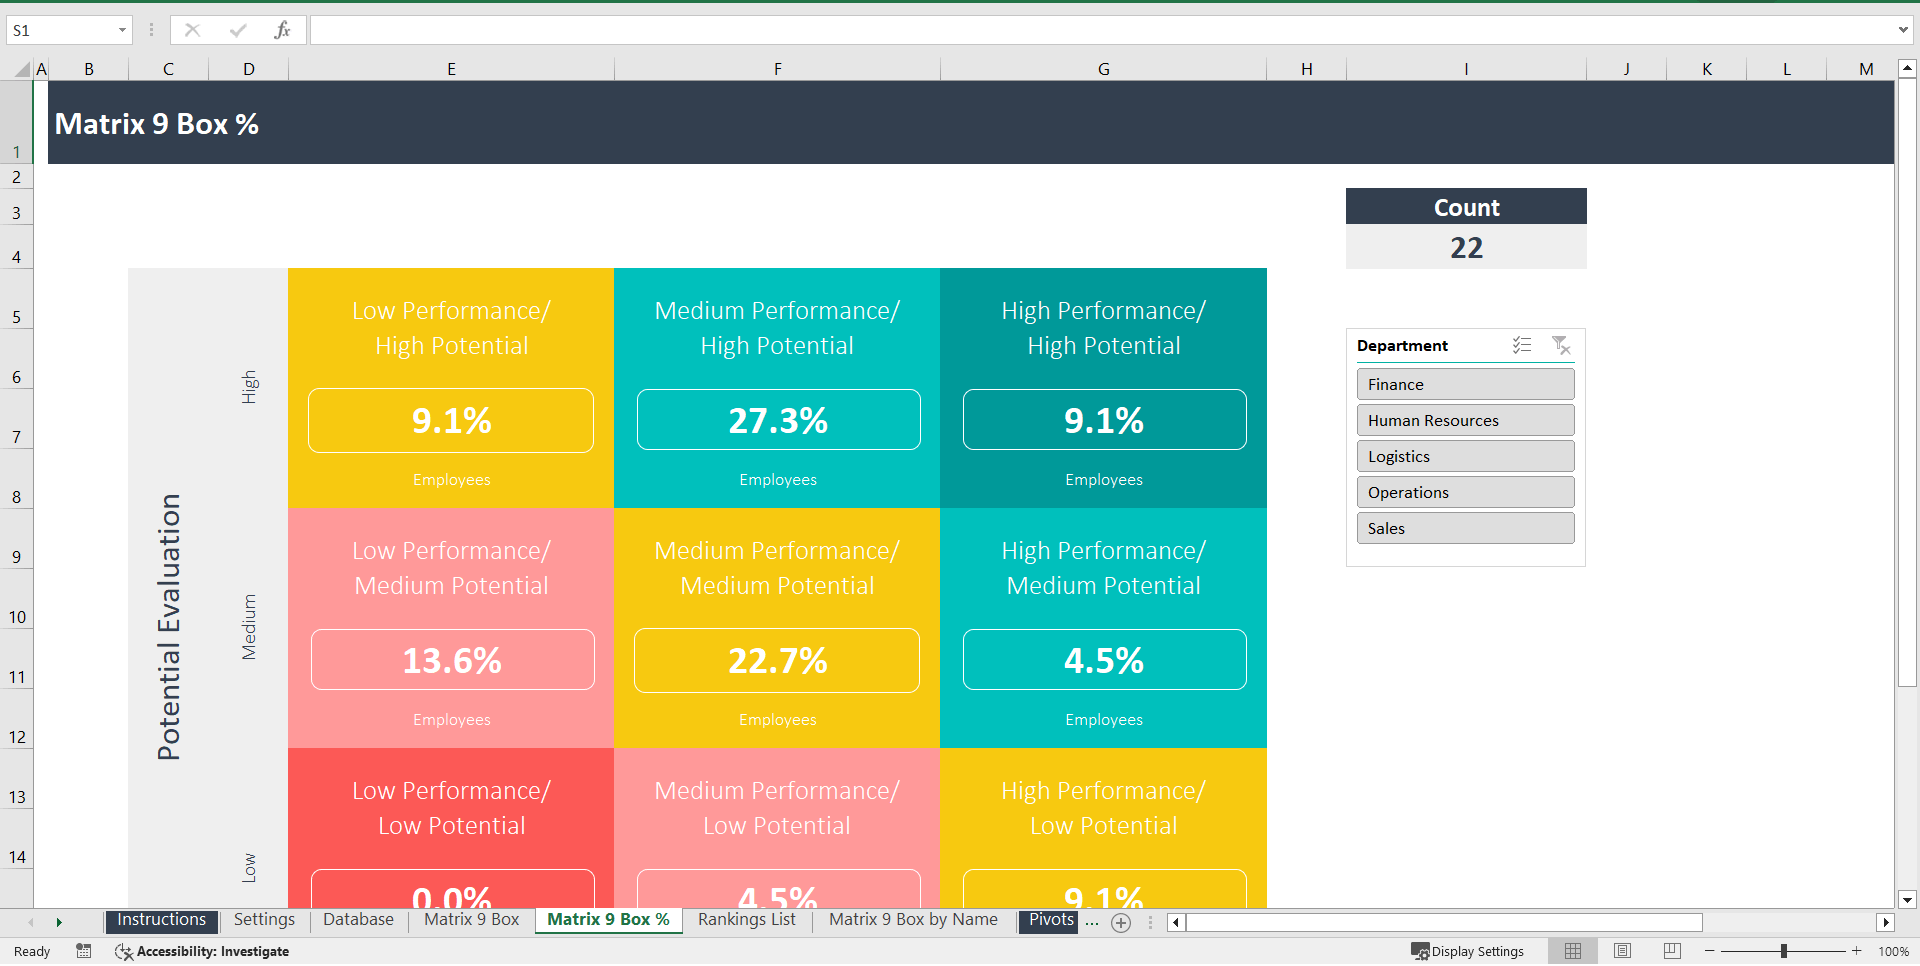Switch to Page Break Preview view
1920x966 pixels.
coord(1672,951)
